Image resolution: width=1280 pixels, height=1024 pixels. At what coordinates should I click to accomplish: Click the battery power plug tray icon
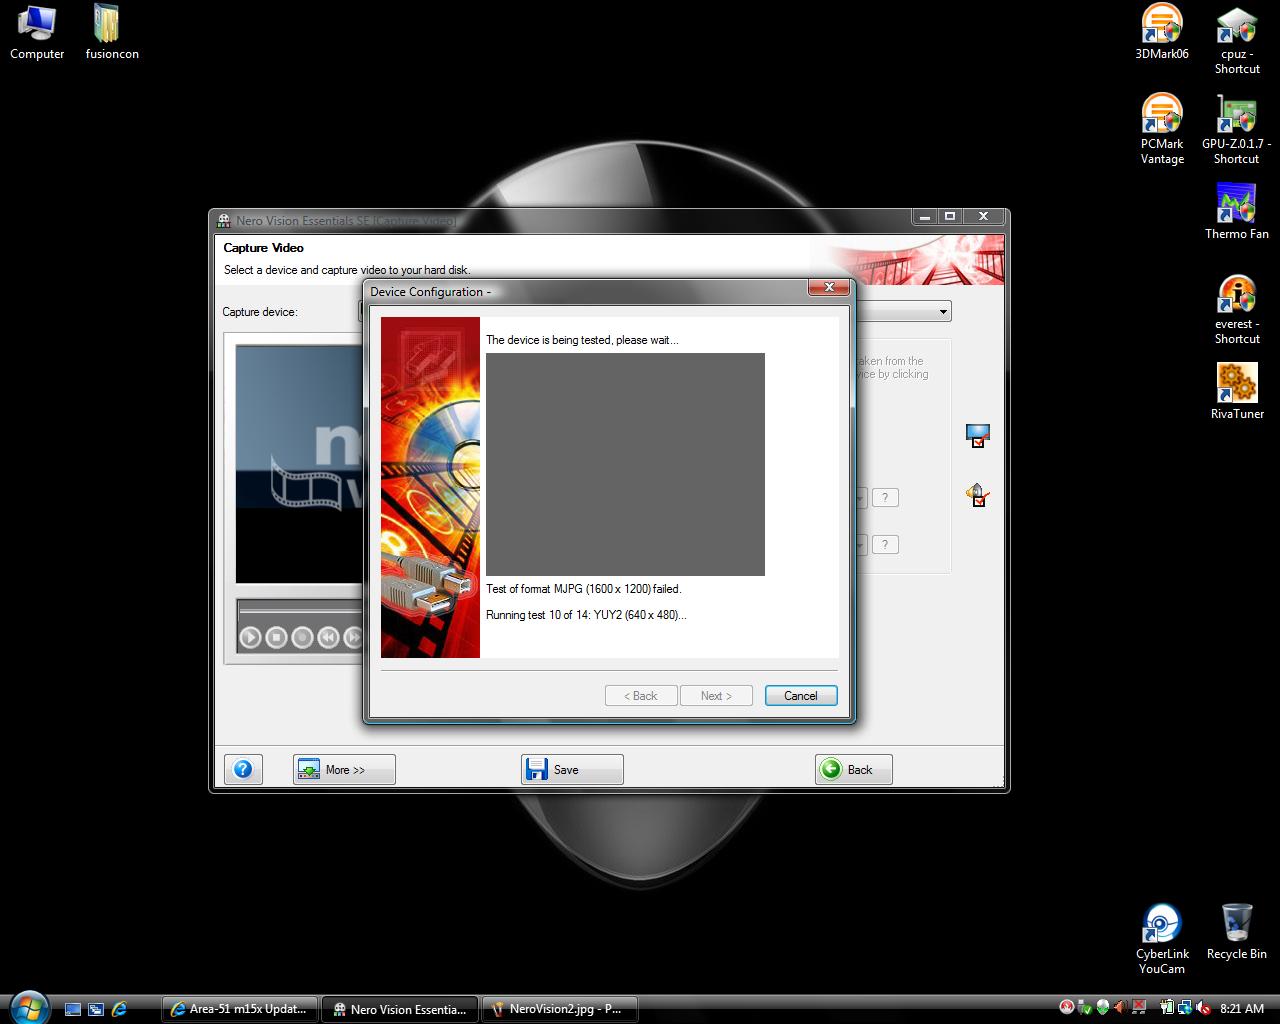1167,1008
